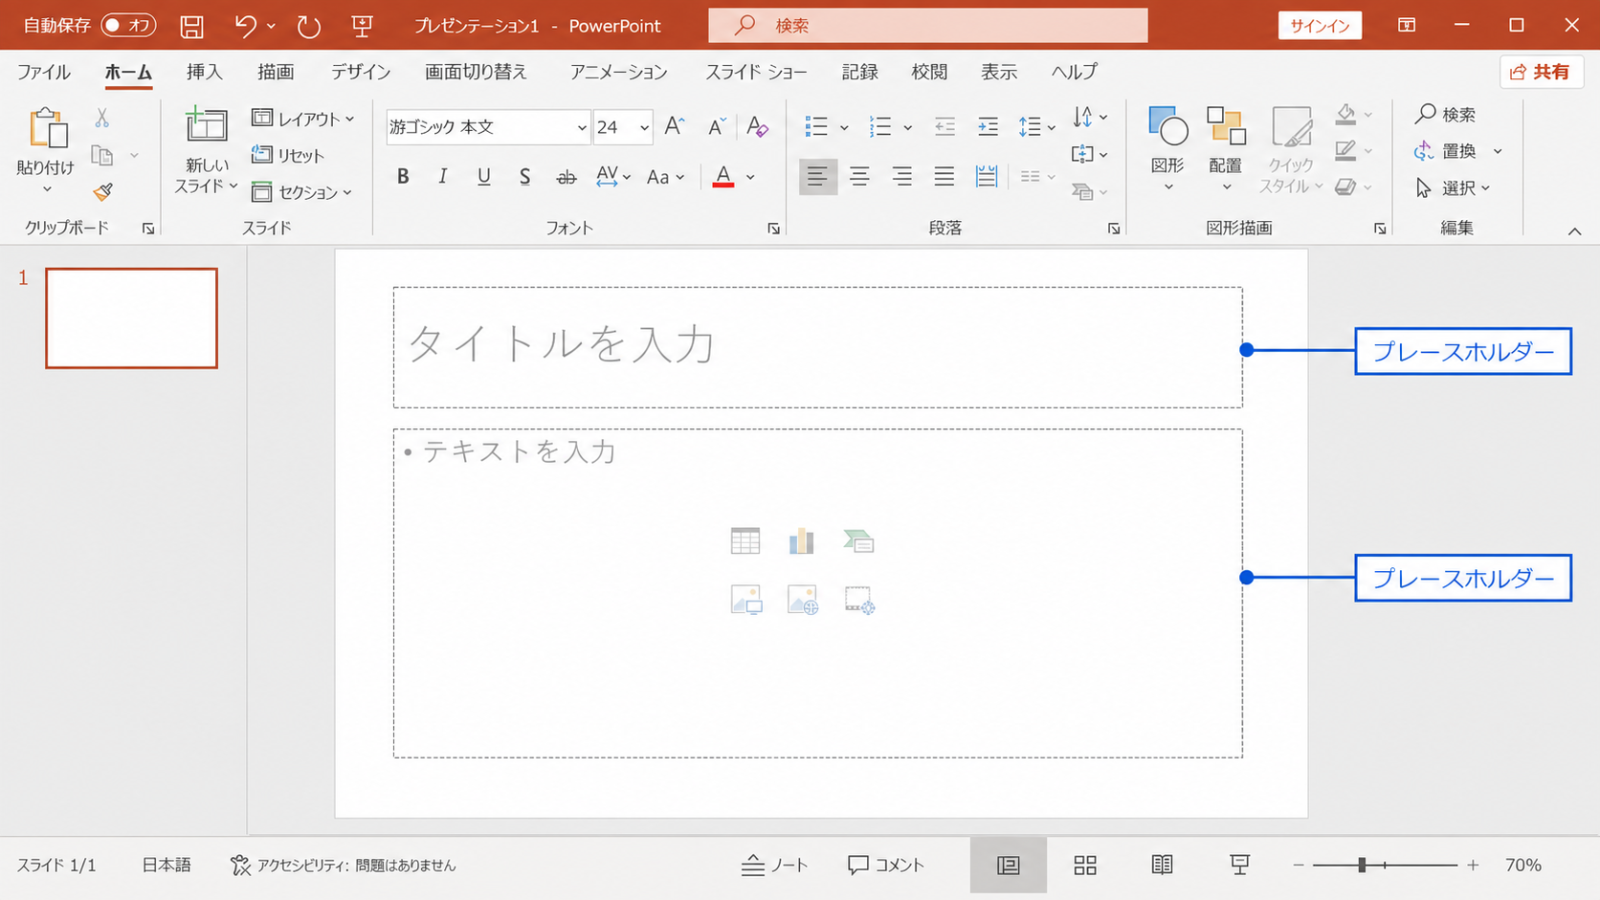This screenshot has height=900, width=1600.
Task: Decrease font size with small A icon
Action: point(716,127)
